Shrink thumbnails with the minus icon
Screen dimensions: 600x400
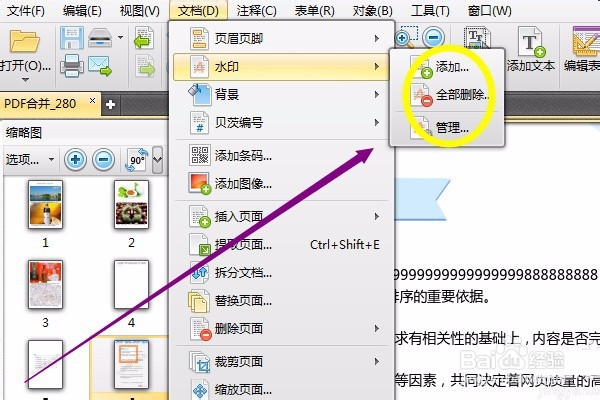(x=103, y=159)
